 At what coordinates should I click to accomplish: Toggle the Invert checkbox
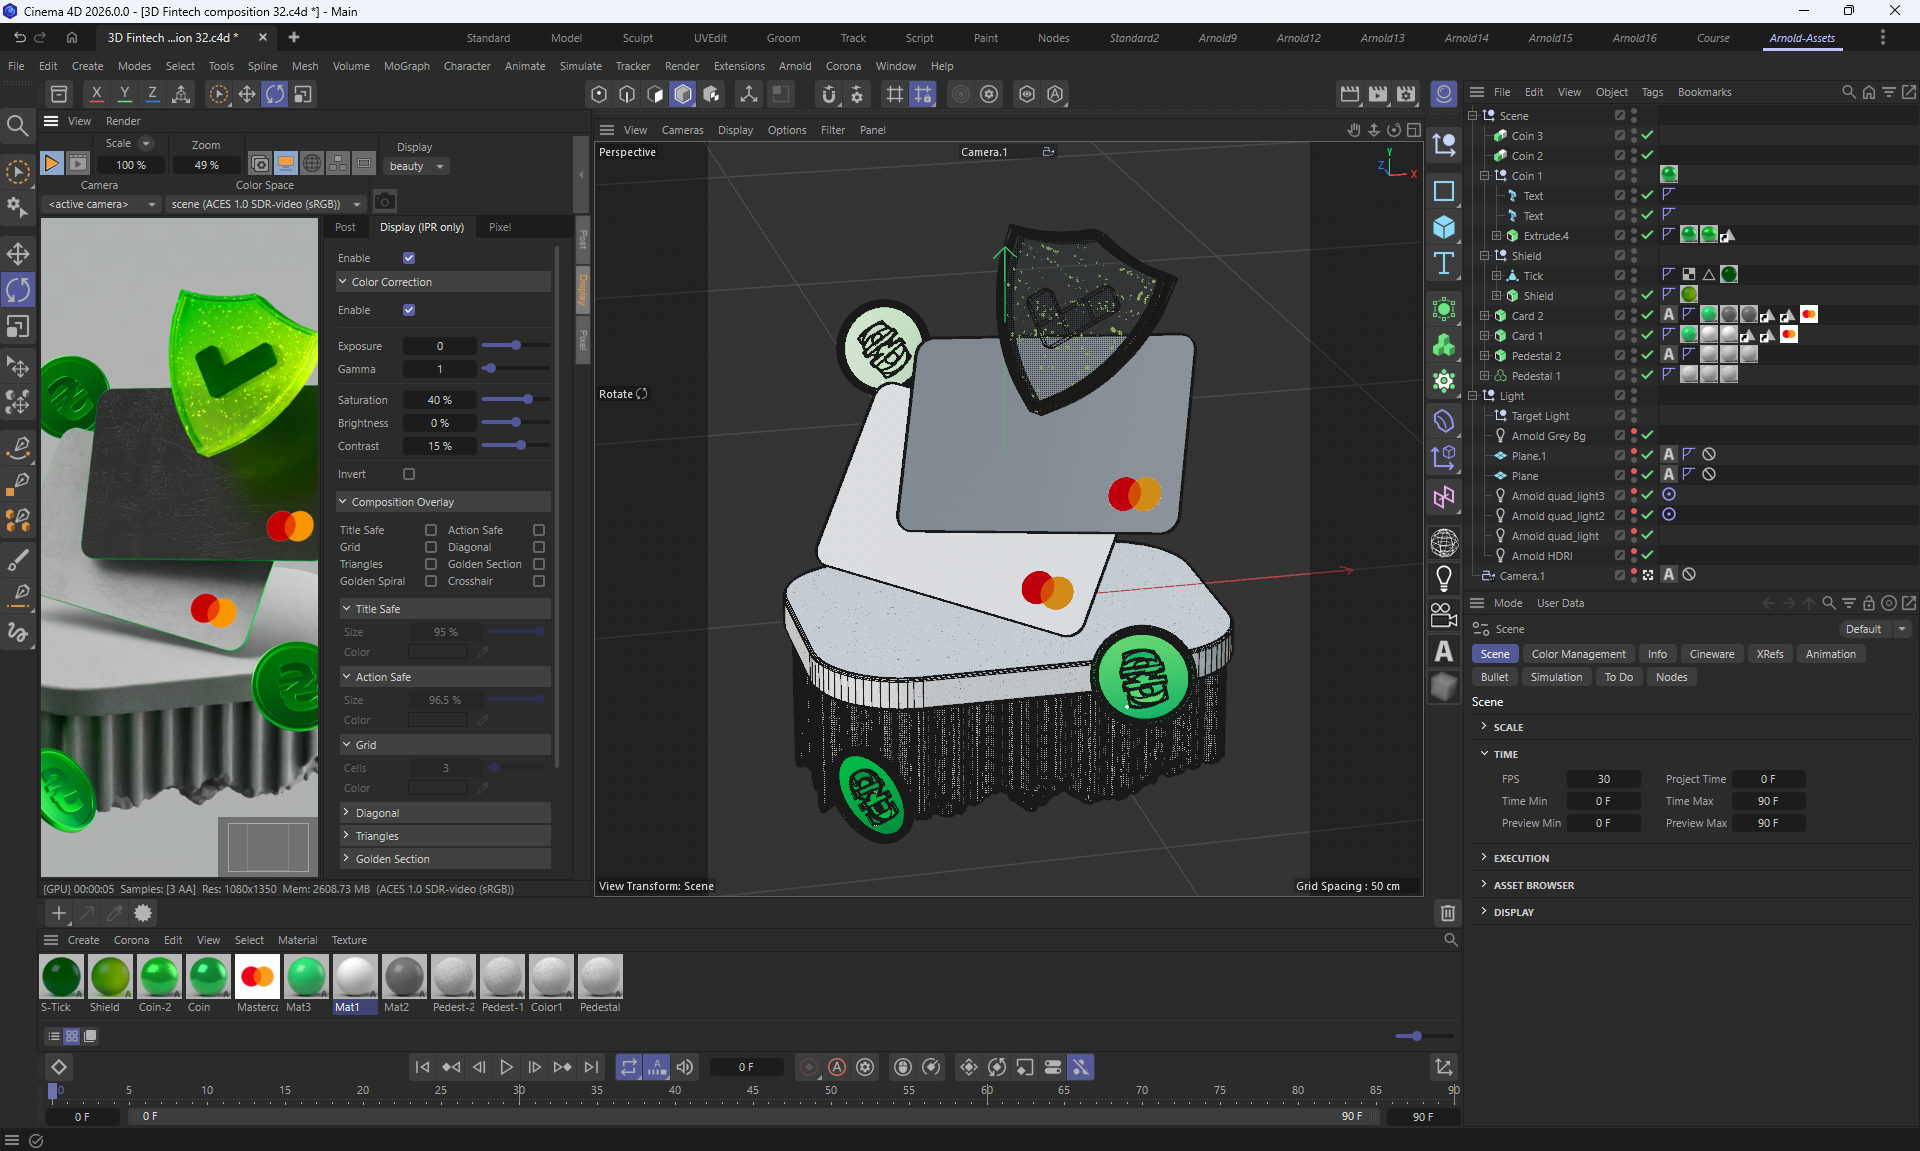(409, 474)
